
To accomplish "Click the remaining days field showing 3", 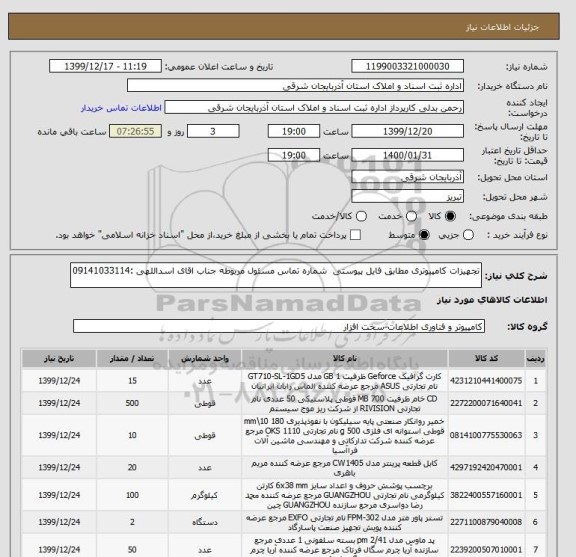I will (213, 131).
